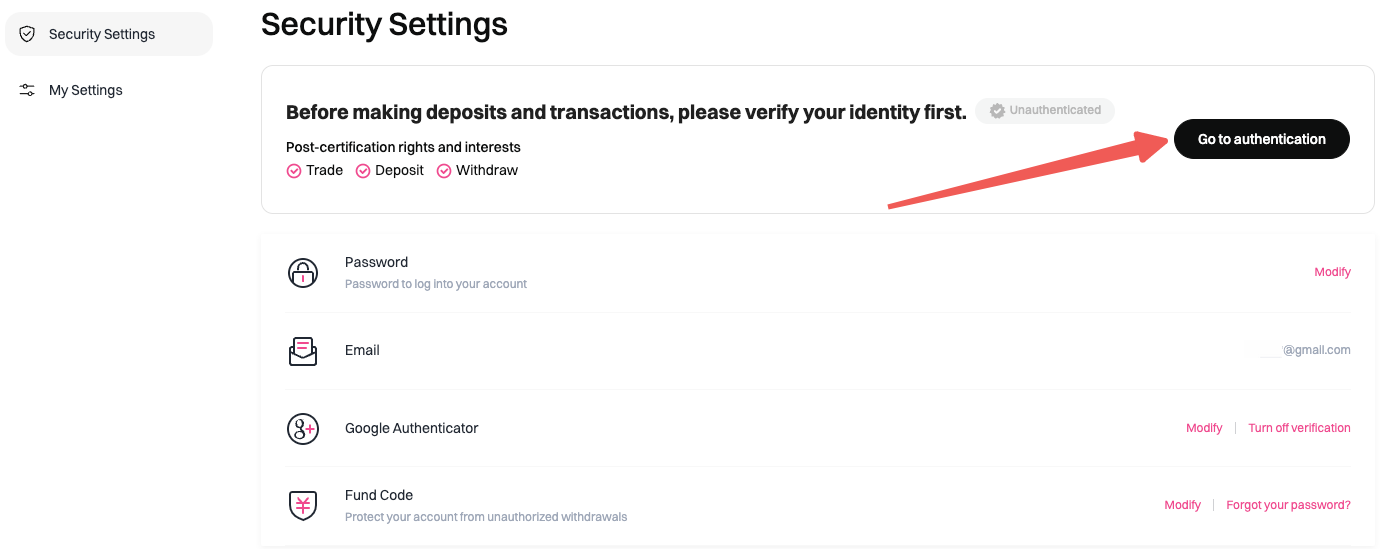Click the Withdraw checkmark icon
The image size is (1387, 549).
coord(444,171)
